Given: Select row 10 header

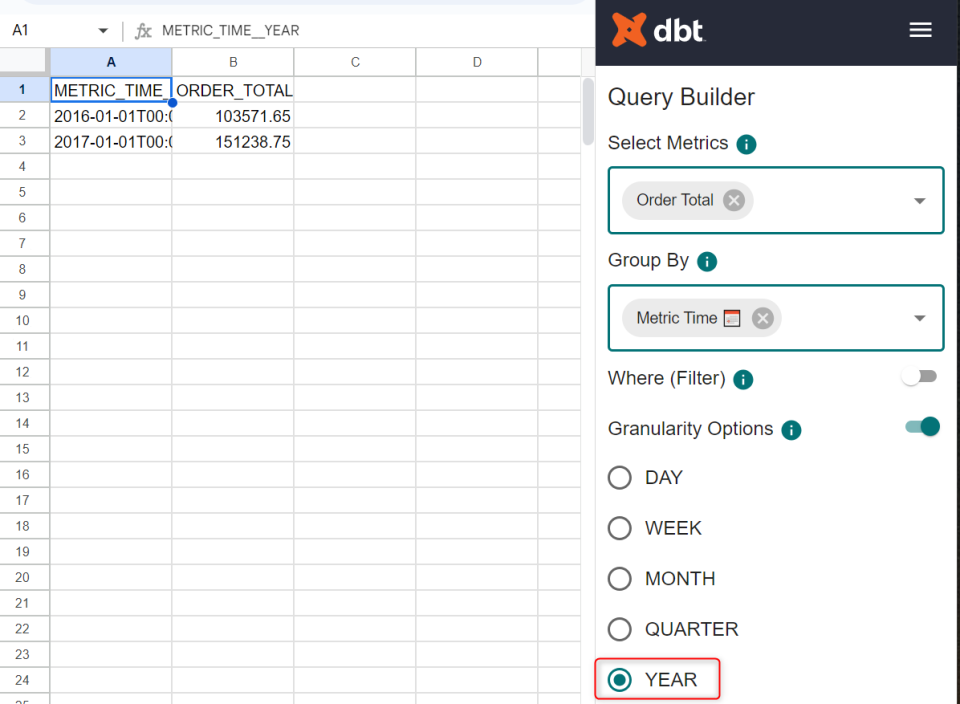Looking at the screenshot, I should pyautogui.click(x=23, y=320).
